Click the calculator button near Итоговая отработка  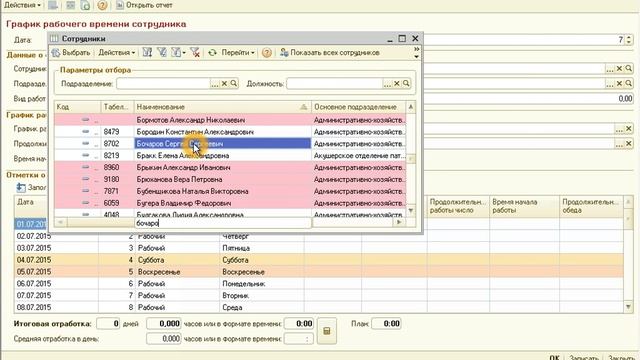coord(327,331)
